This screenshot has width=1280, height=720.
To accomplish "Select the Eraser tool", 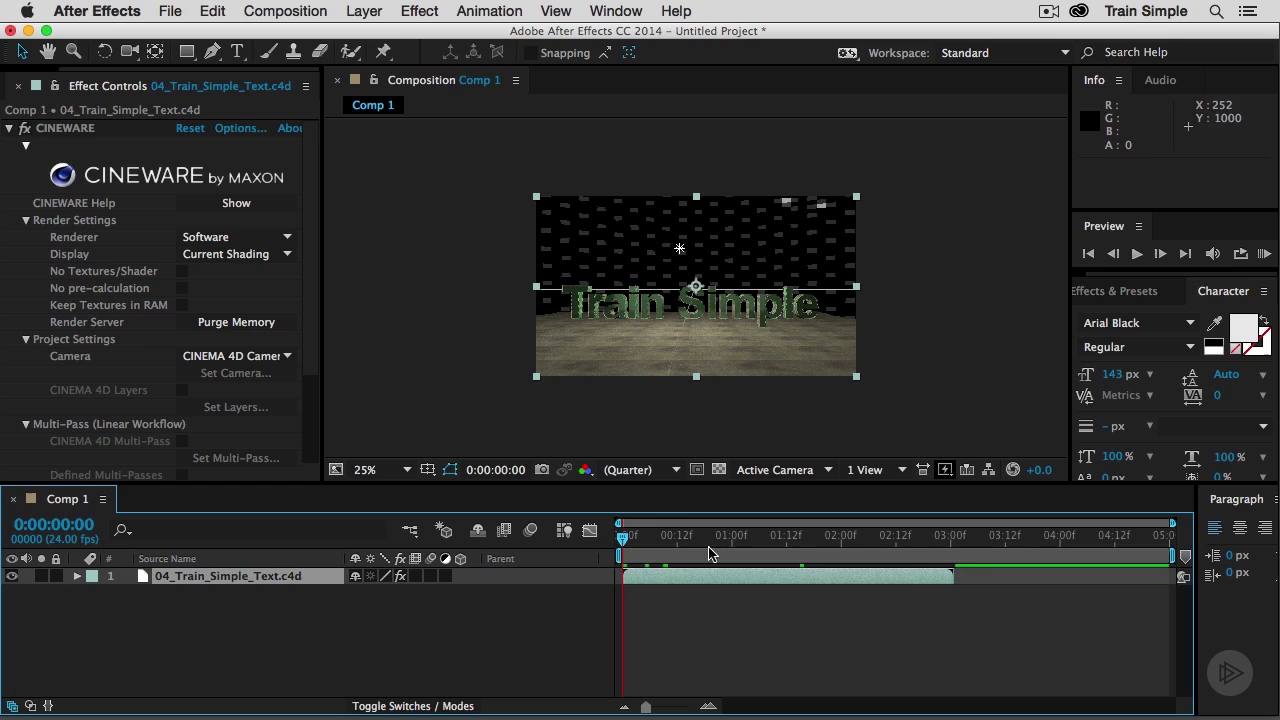I will point(320,51).
